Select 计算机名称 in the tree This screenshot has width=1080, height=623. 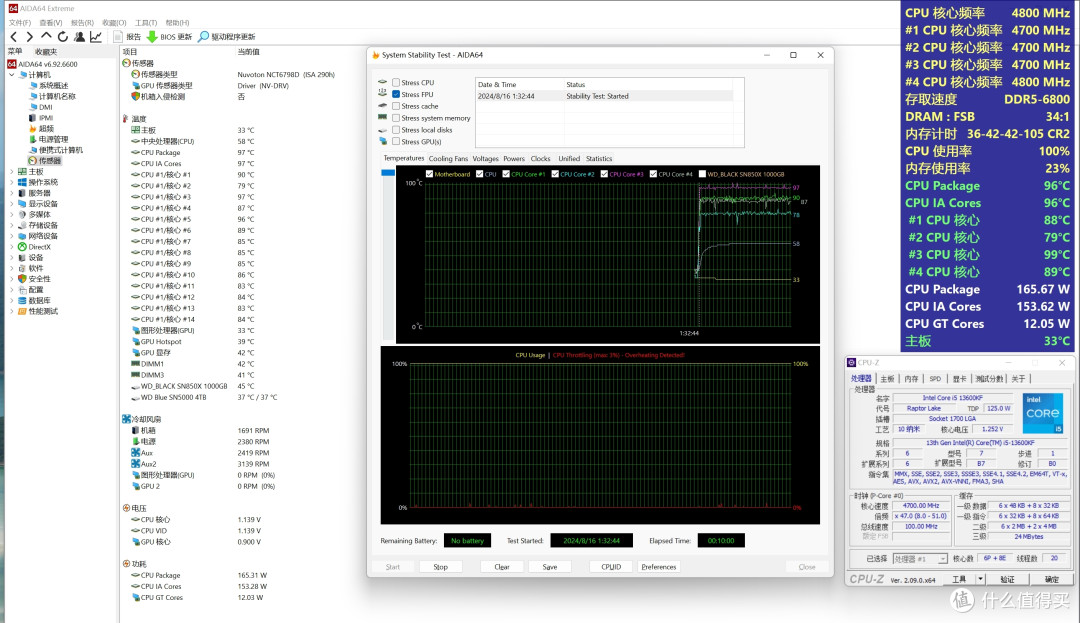(x=52, y=96)
